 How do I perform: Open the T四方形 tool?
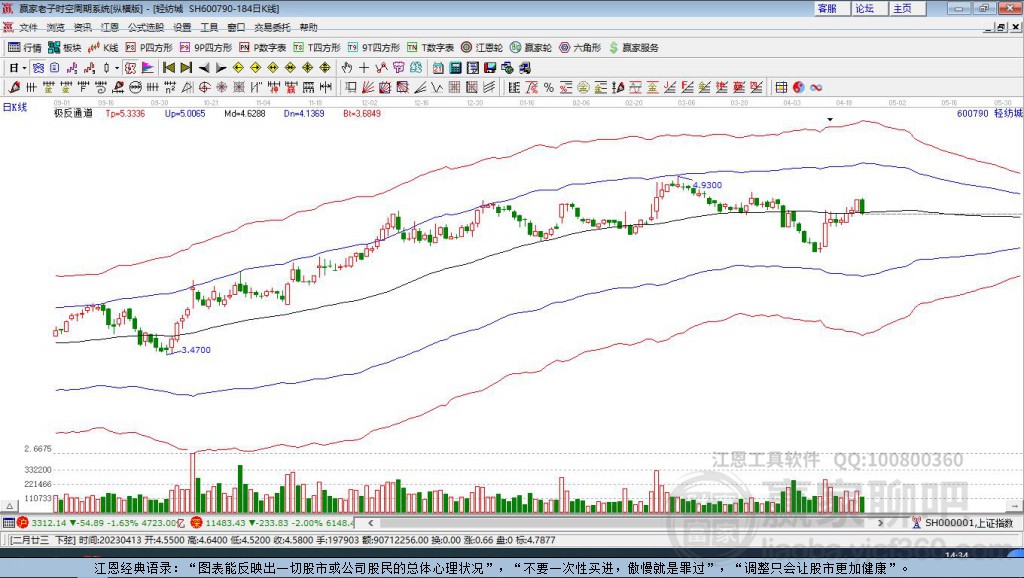[317, 48]
